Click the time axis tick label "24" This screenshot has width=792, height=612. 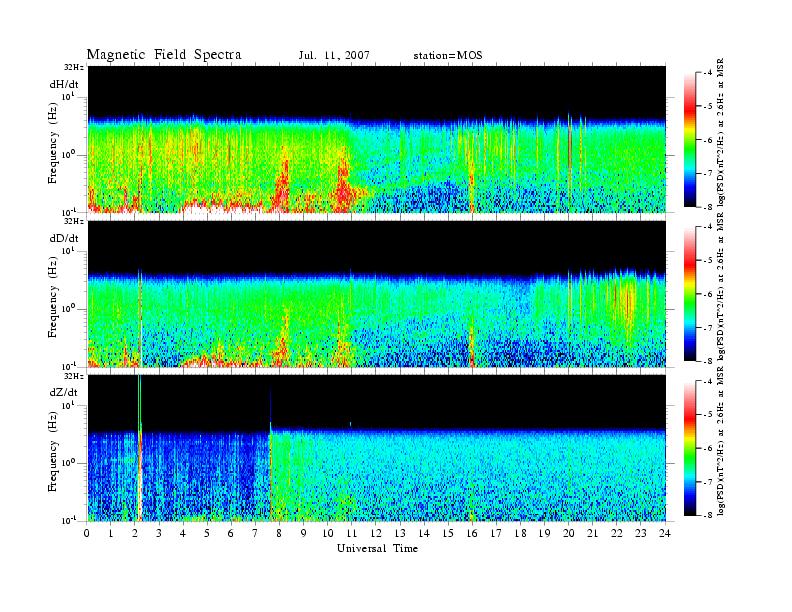click(x=665, y=533)
